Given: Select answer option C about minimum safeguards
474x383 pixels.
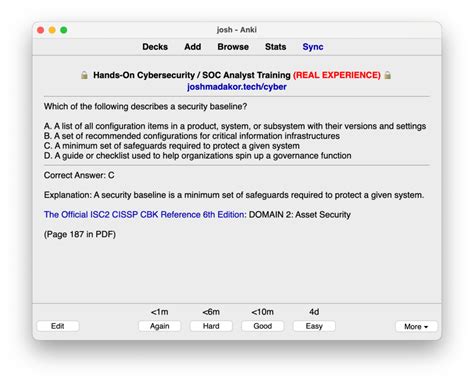Looking at the screenshot, I should tap(172, 146).
